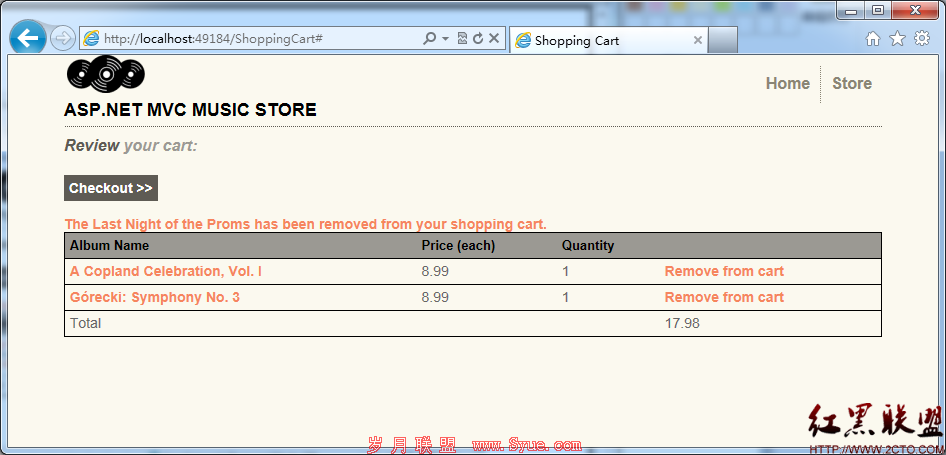Minimize the browser window
This screenshot has height=455, width=946.
[x=852, y=10]
